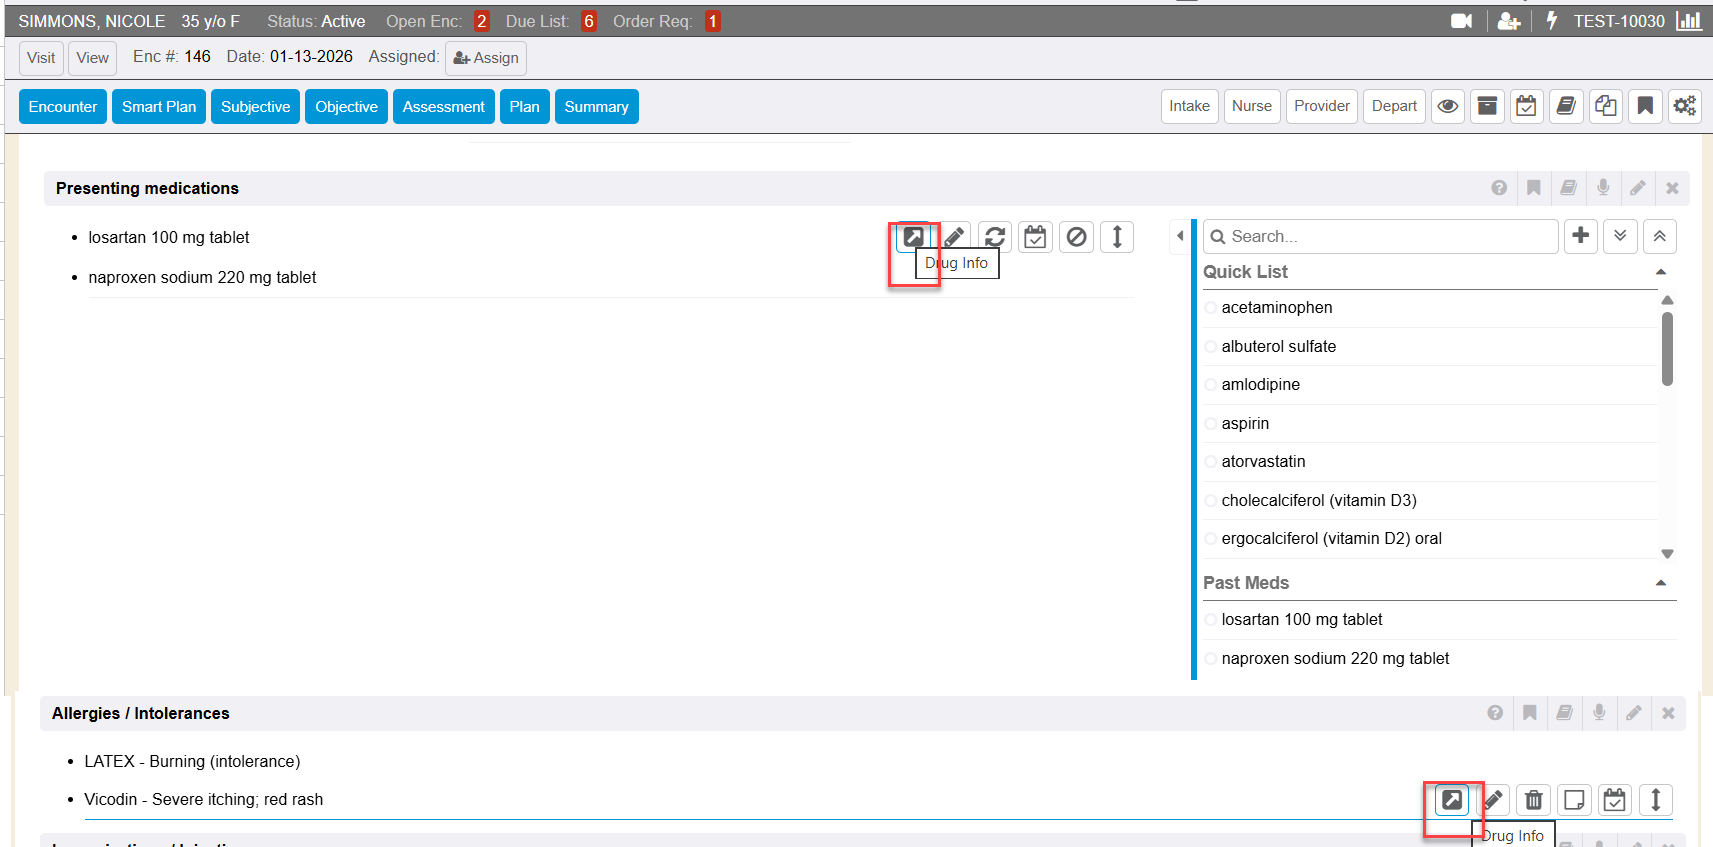Collapse the Past Meds section
The image size is (1713, 847).
(1660, 583)
